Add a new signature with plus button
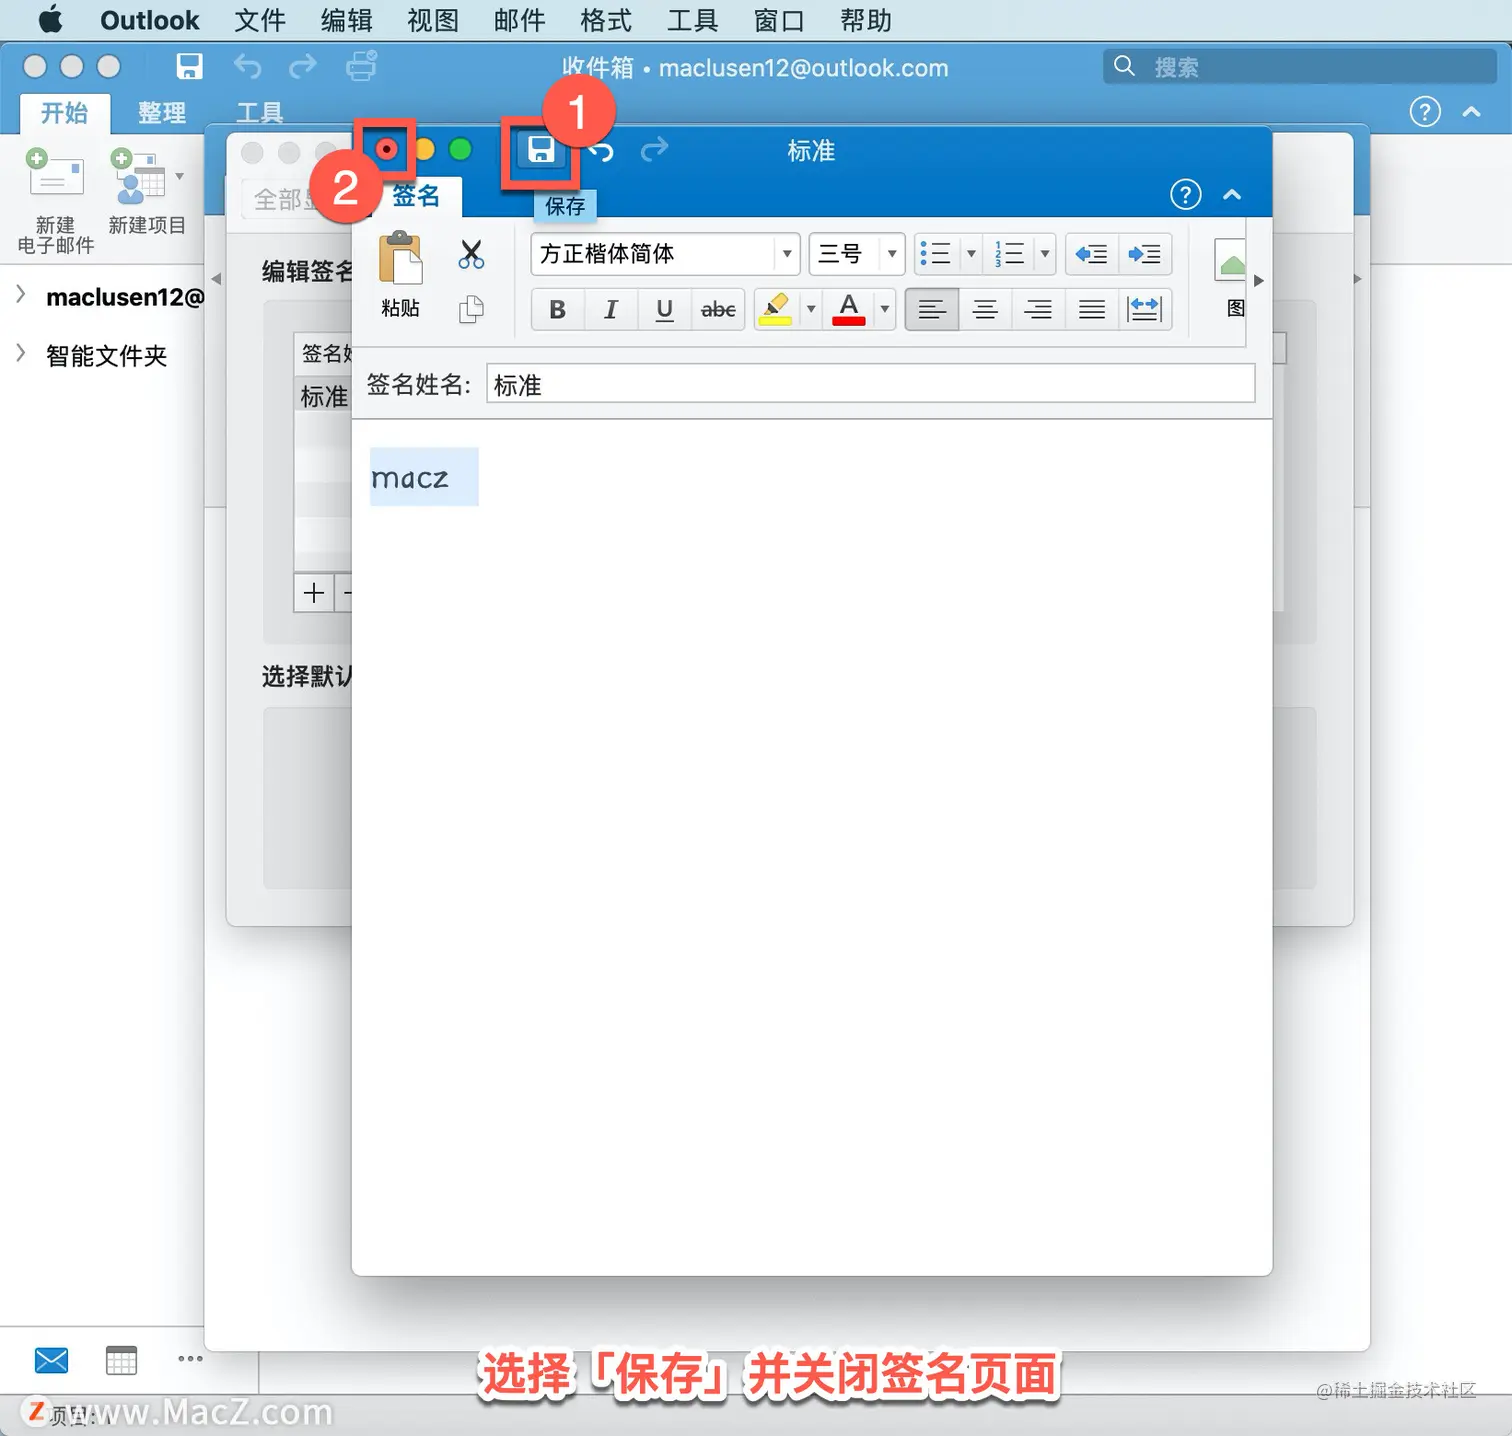1512x1436 pixels. [x=314, y=593]
